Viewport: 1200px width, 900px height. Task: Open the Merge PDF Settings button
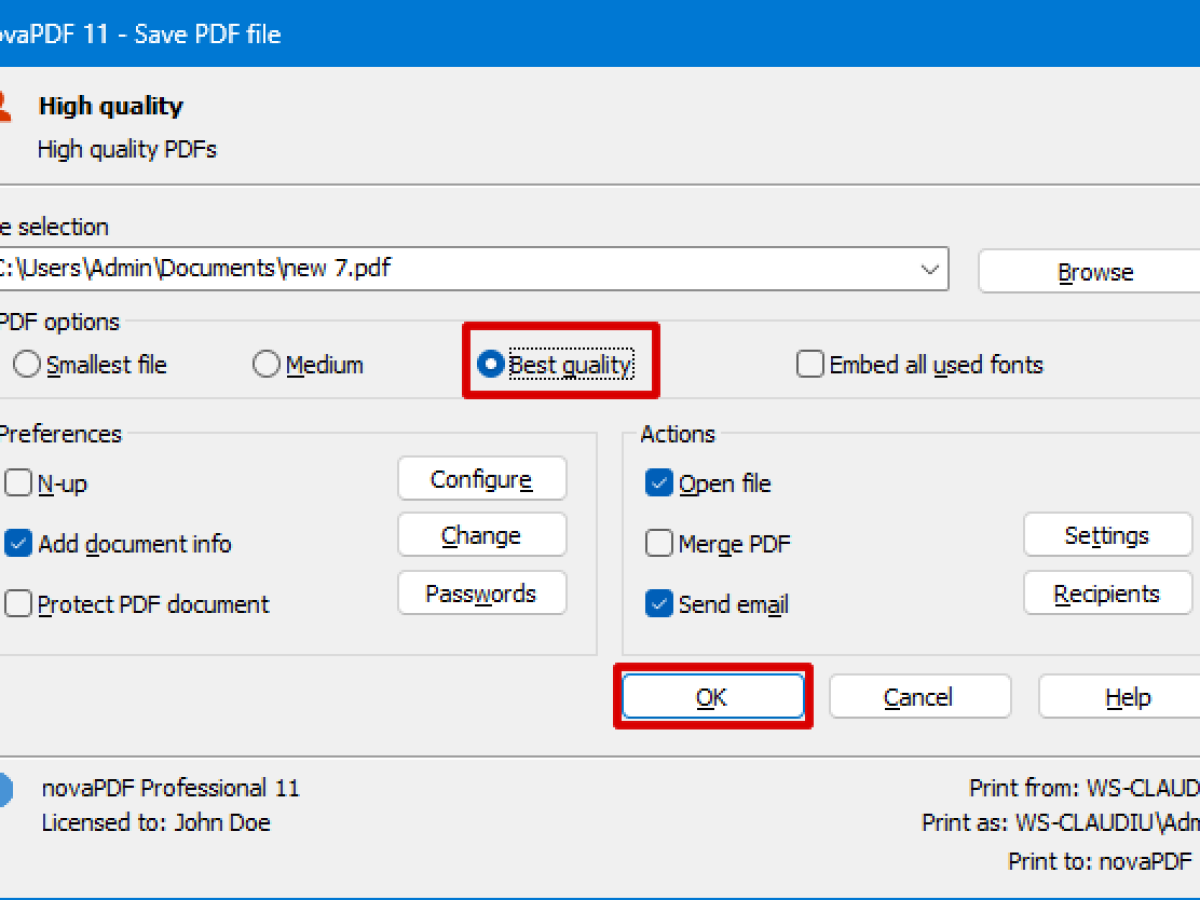pyautogui.click(x=1107, y=536)
